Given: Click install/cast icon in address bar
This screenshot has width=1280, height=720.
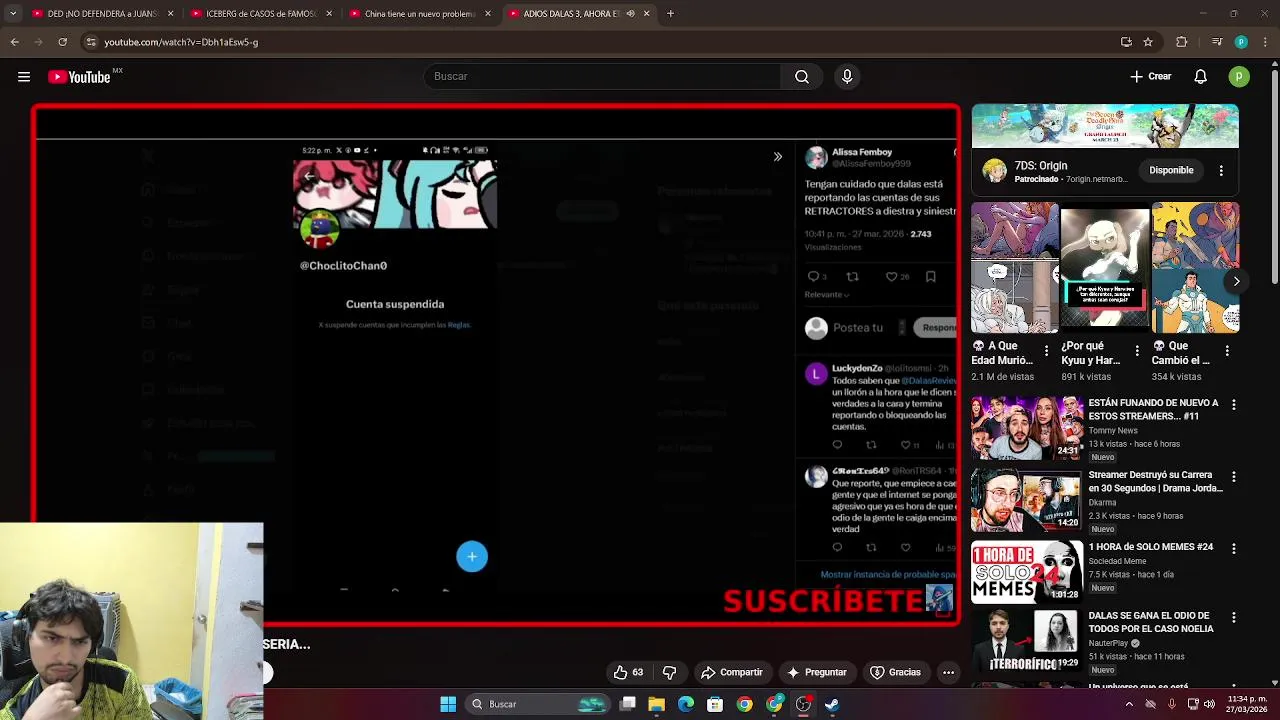Looking at the screenshot, I should click(1126, 42).
